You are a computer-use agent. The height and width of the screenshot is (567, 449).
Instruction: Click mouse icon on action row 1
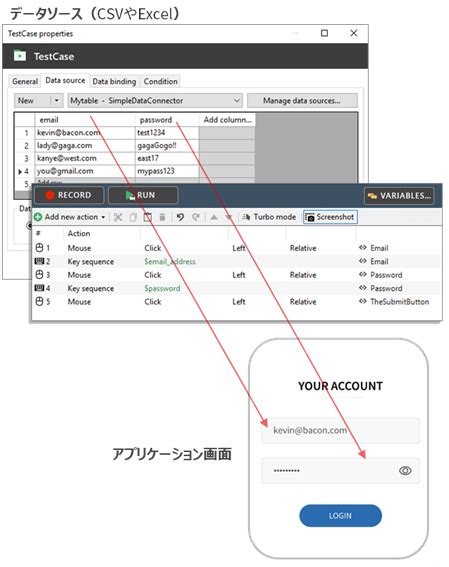pyautogui.click(x=39, y=248)
